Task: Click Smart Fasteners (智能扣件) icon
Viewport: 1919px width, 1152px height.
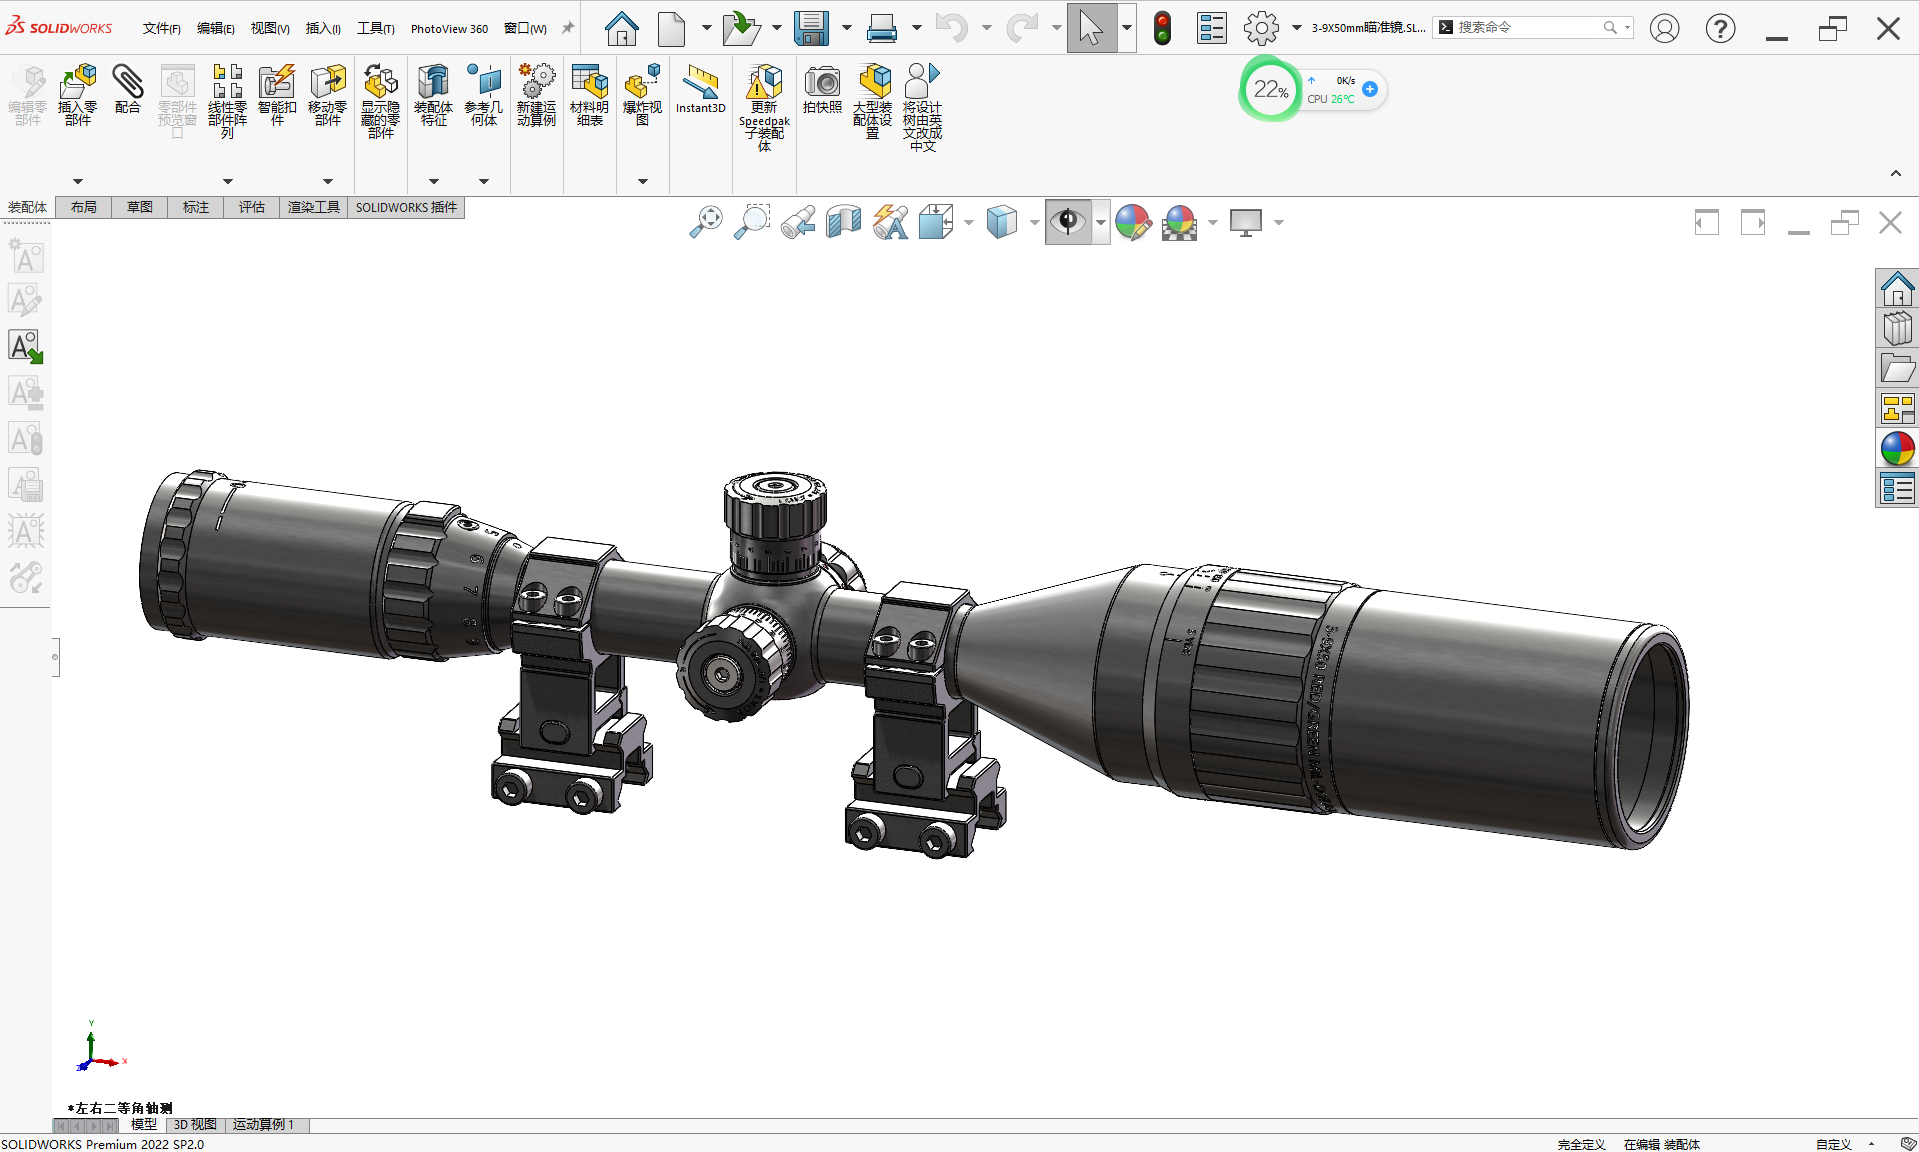Action: 277,95
